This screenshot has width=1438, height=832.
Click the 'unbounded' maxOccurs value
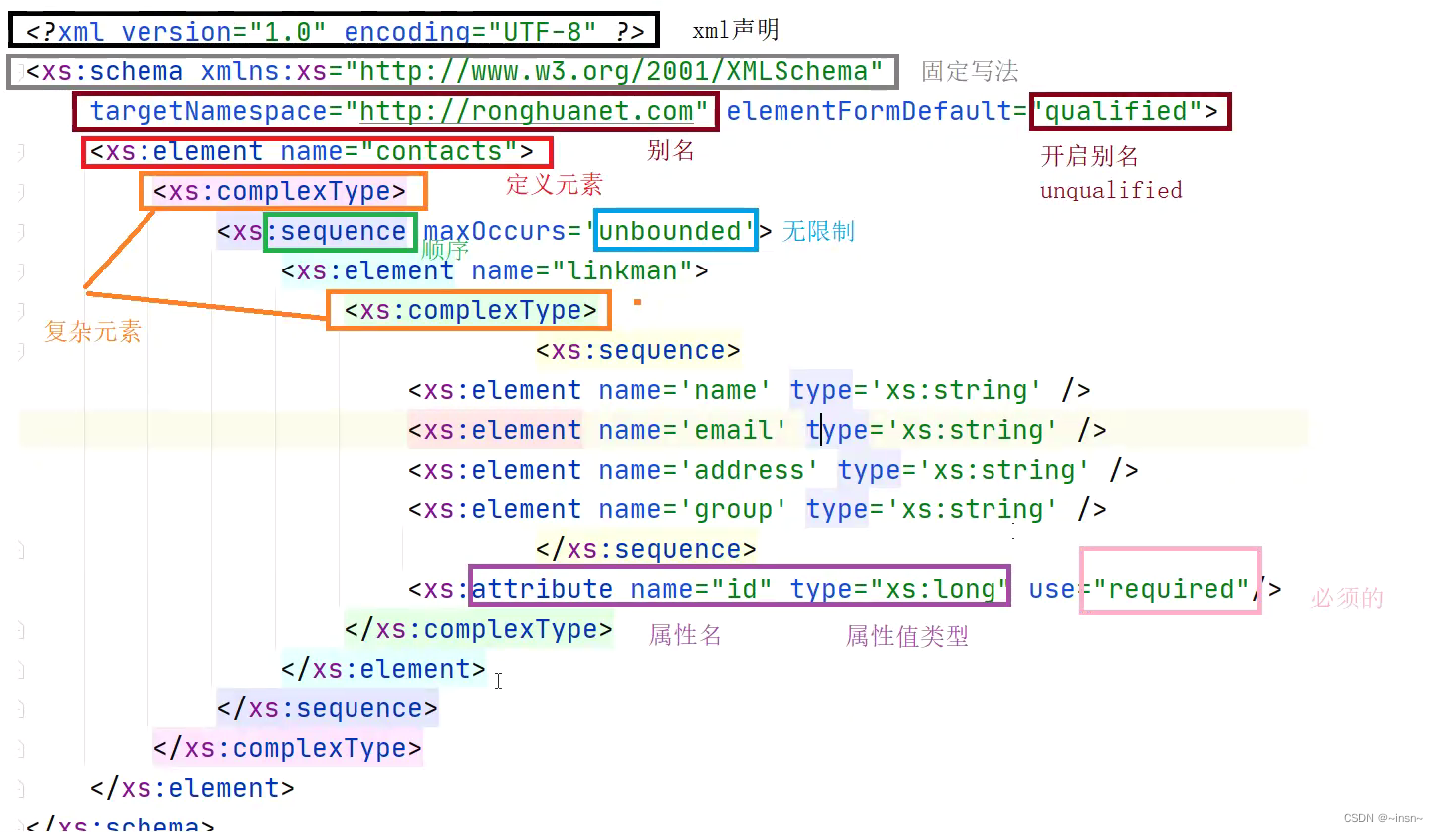(677, 232)
